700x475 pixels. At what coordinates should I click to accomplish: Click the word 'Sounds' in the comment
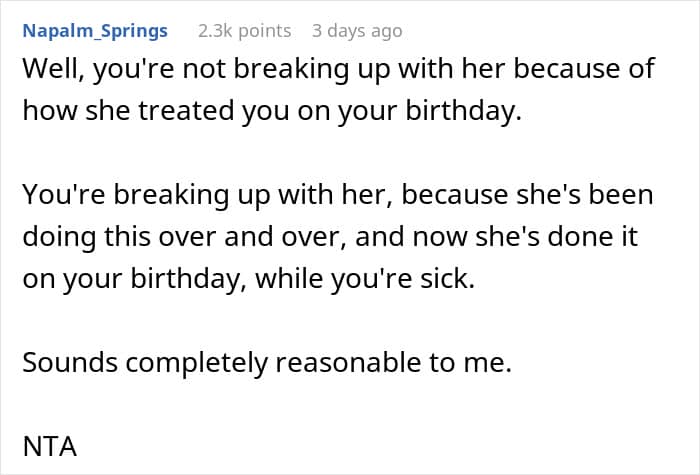70,362
